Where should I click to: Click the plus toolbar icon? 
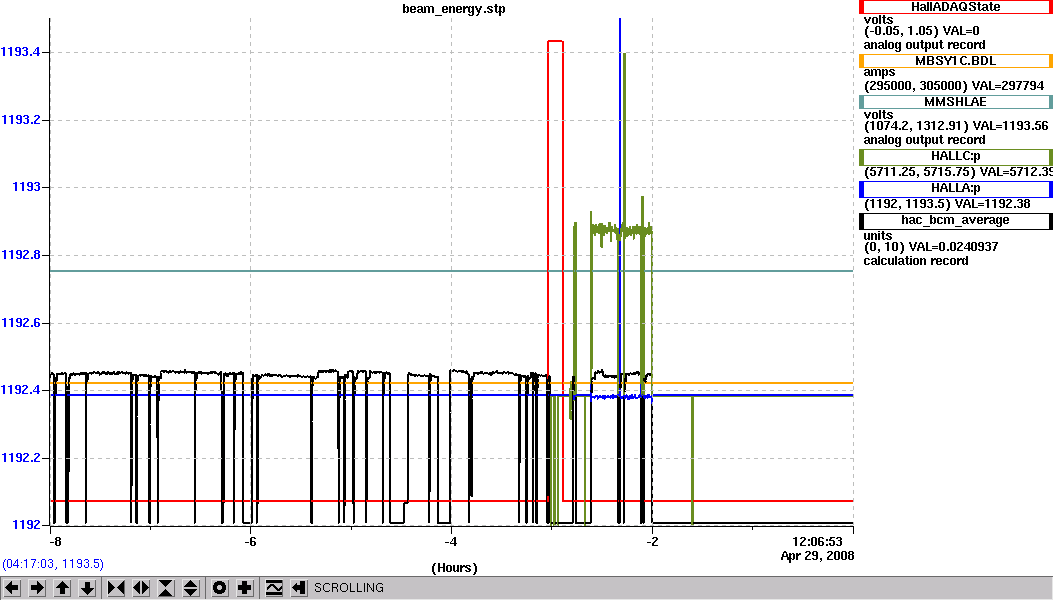tap(244, 589)
